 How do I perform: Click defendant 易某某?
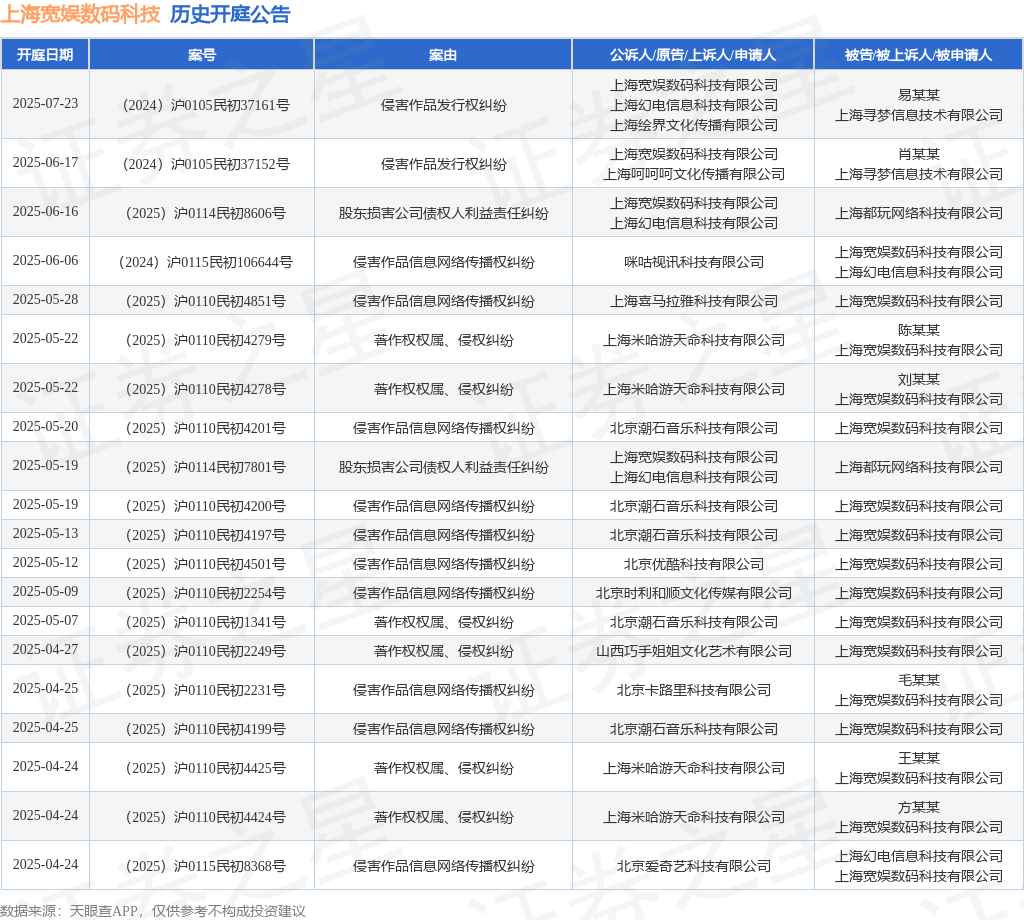(x=919, y=95)
